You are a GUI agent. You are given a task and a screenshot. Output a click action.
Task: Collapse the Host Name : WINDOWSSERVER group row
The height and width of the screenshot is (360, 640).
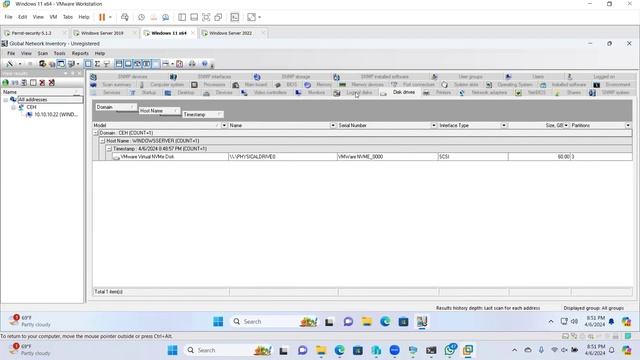pyautogui.click(x=102, y=141)
